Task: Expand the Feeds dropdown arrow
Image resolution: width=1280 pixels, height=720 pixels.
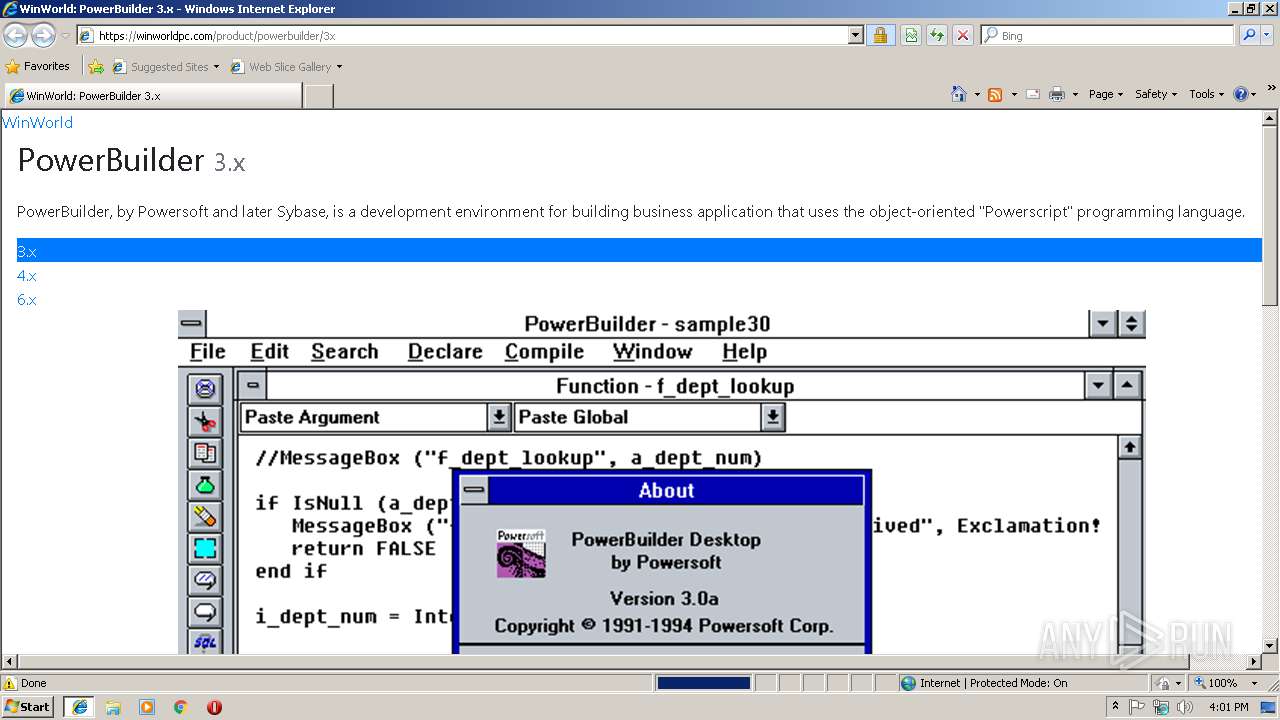Action: pyautogui.click(x=1014, y=95)
